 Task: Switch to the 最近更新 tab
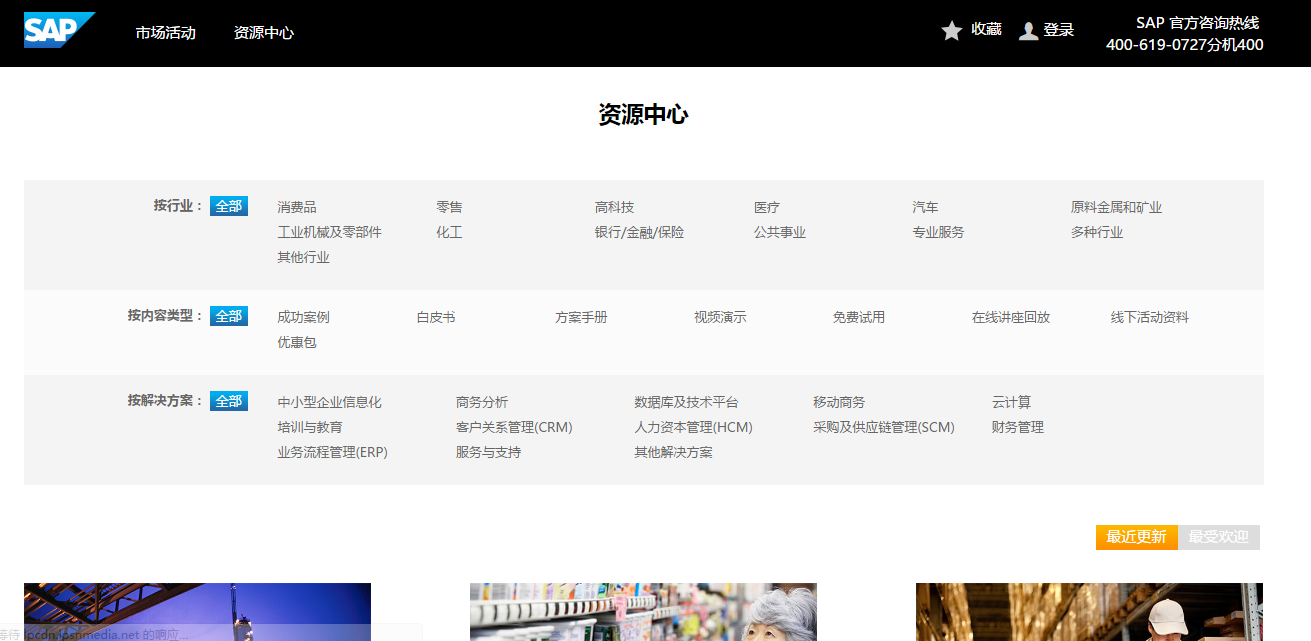point(1137,537)
